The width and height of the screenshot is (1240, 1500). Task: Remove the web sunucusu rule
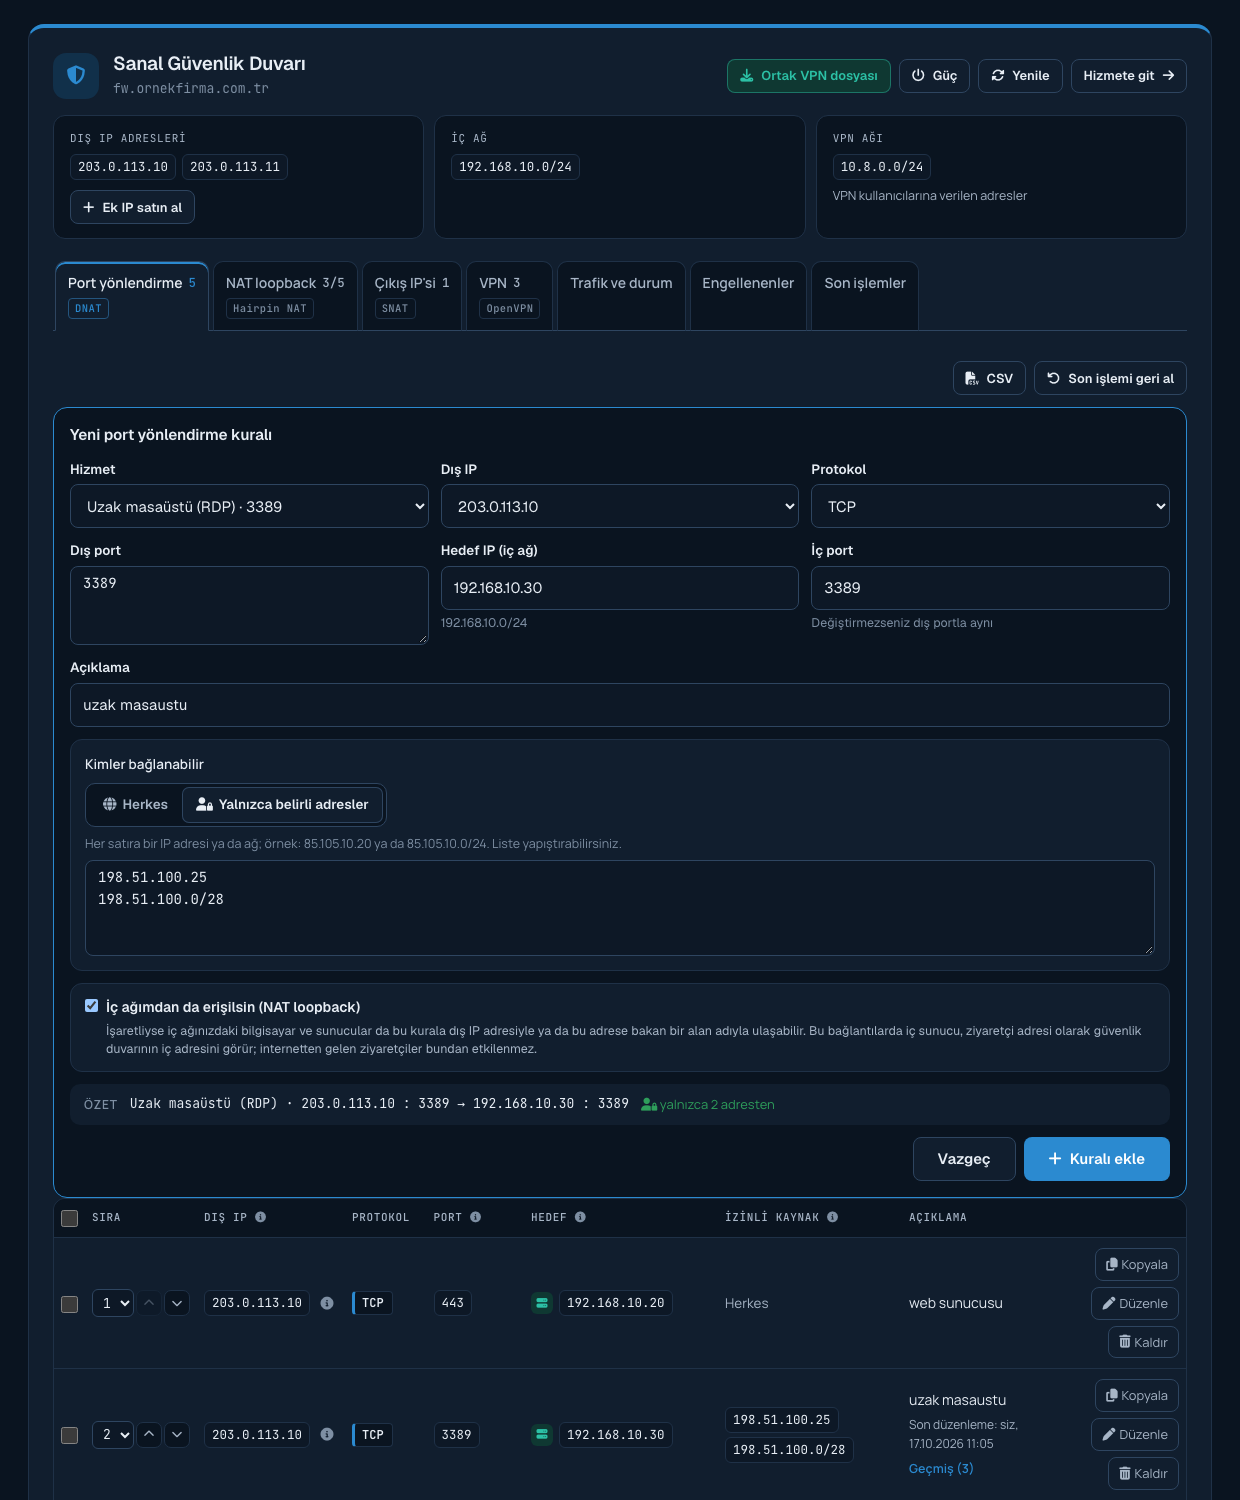point(1143,1342)
